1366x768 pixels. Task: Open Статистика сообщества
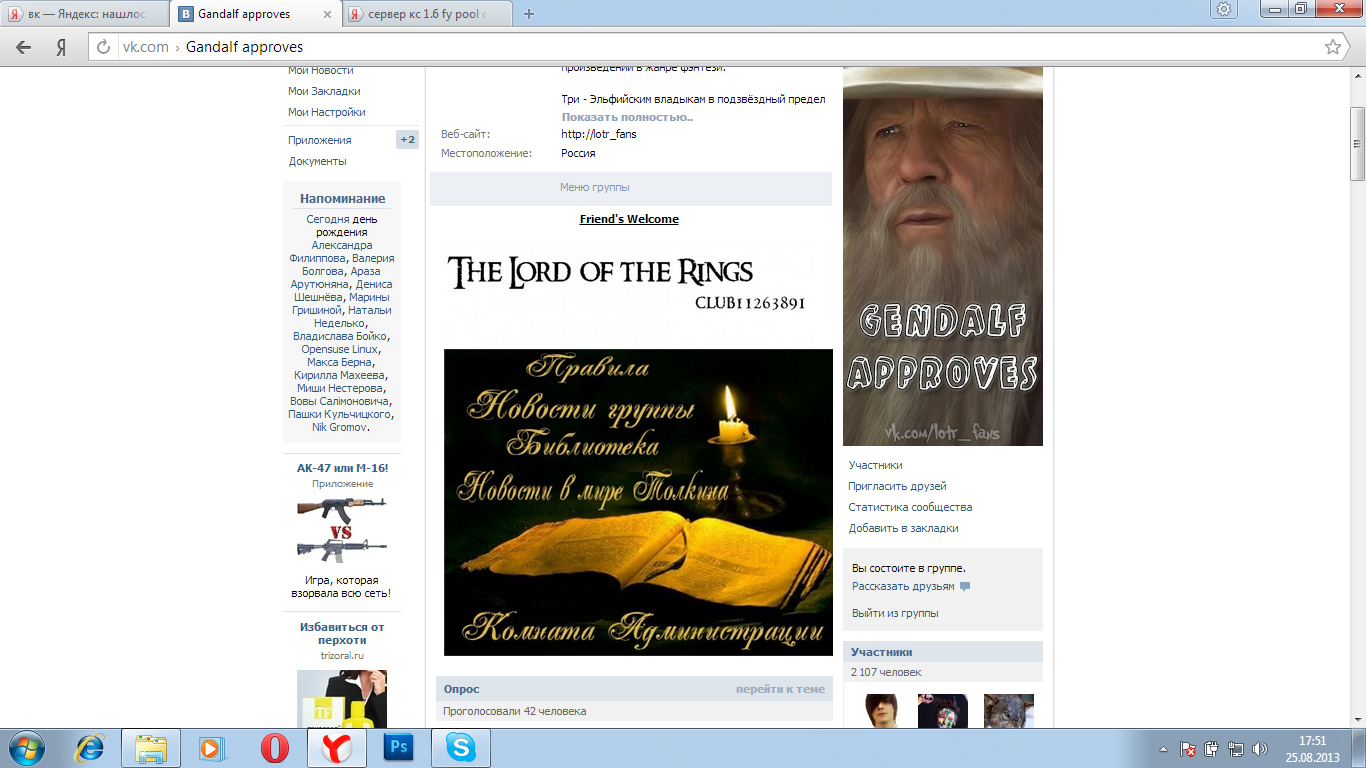(x=910, y=507)
